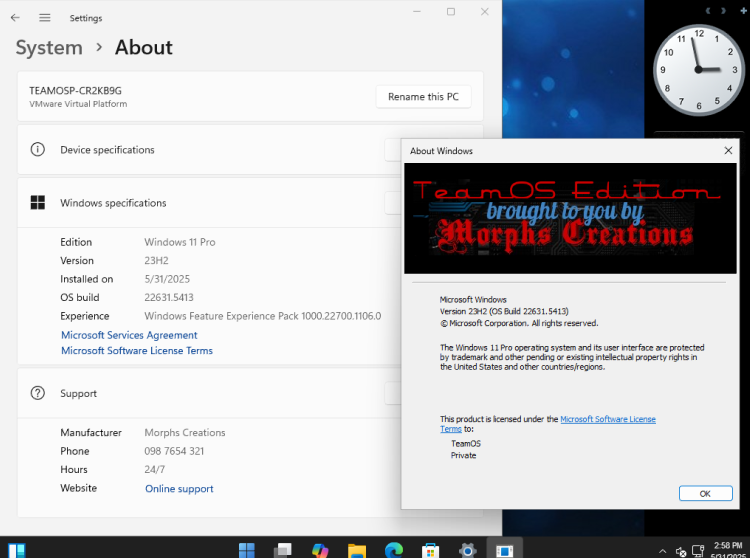This screenshot has height=558, width=750.
Task: Close the About Windows dialog
Action: [x=728, y=151]
